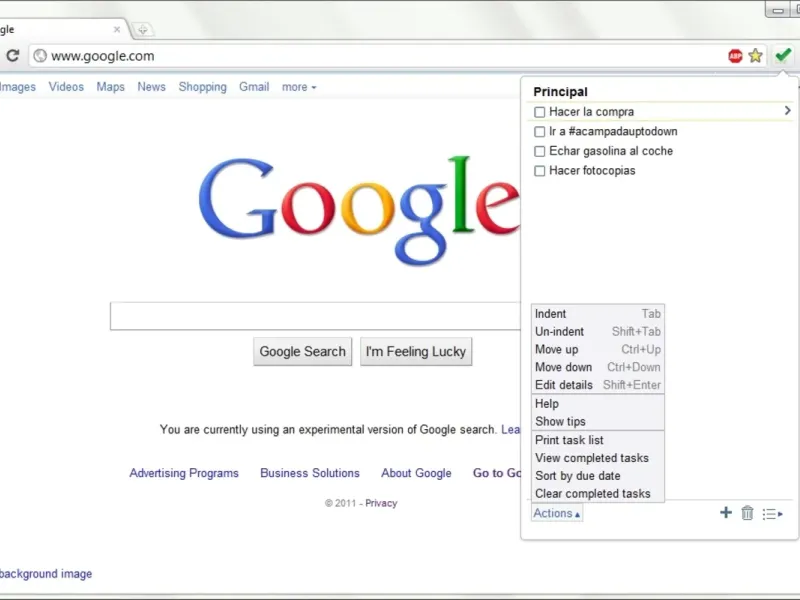Click the trash can delete task icon
Screen dimensions: 800x600
(x=747, y=513)
